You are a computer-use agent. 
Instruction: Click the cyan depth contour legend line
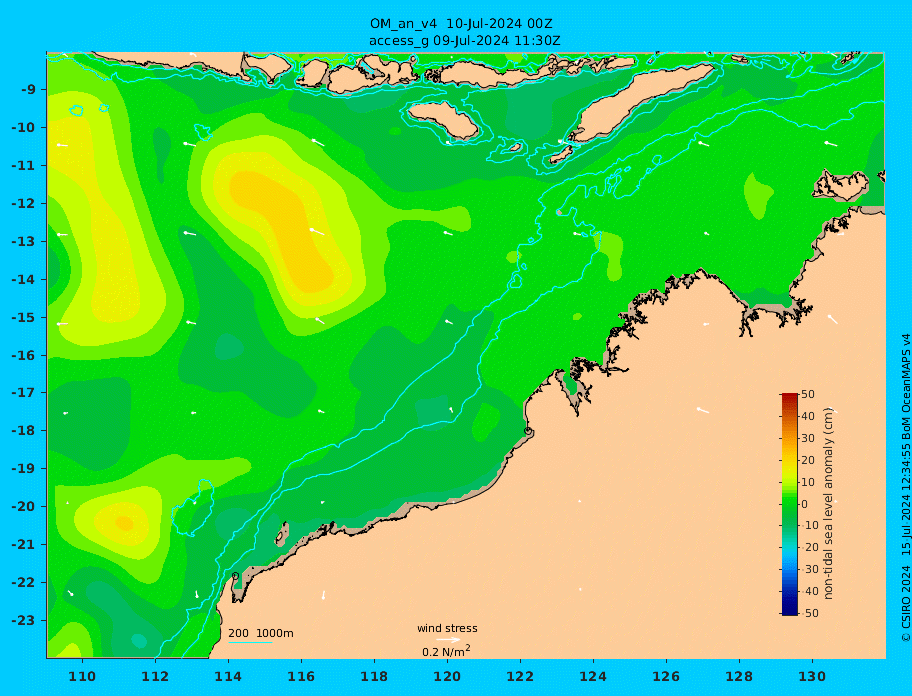250,643
